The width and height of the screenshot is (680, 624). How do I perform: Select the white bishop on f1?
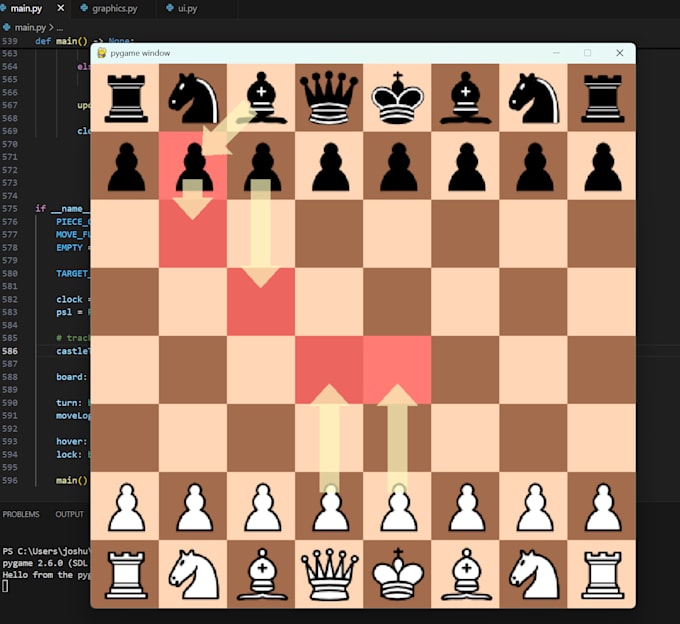(466, 575)
